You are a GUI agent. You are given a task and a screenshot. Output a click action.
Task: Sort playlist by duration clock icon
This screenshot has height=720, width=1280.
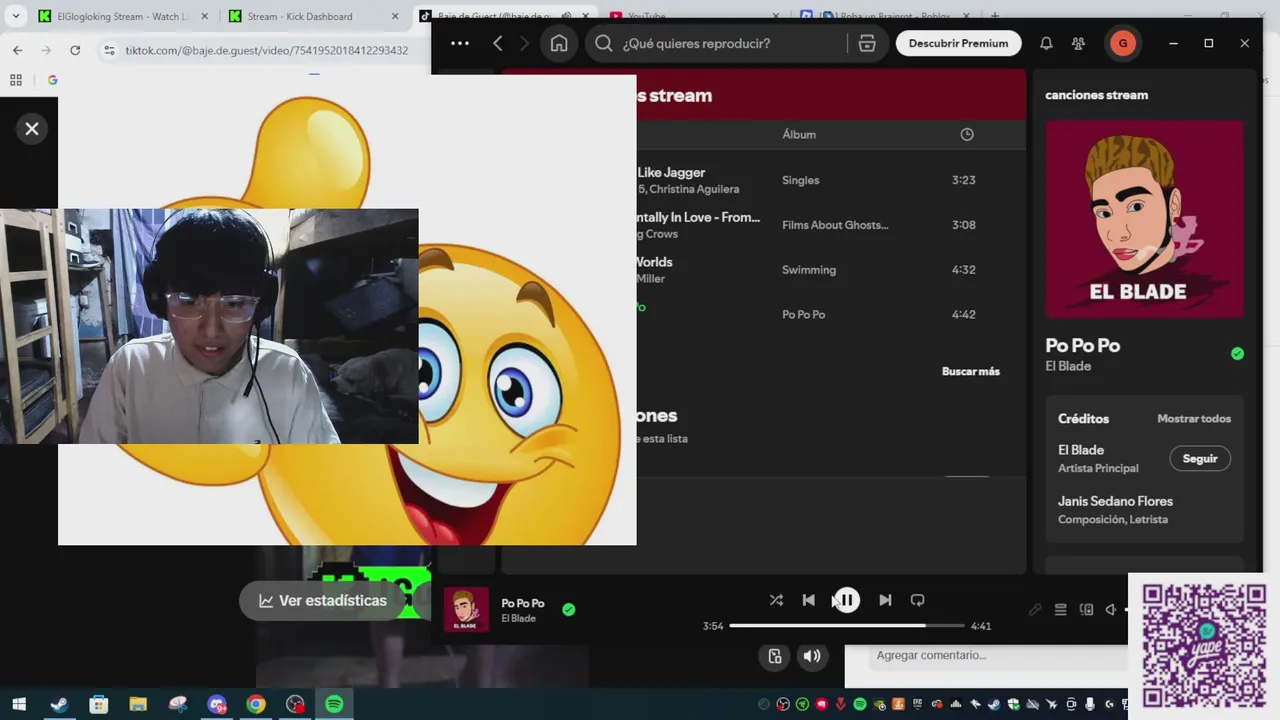click(967, 134)
